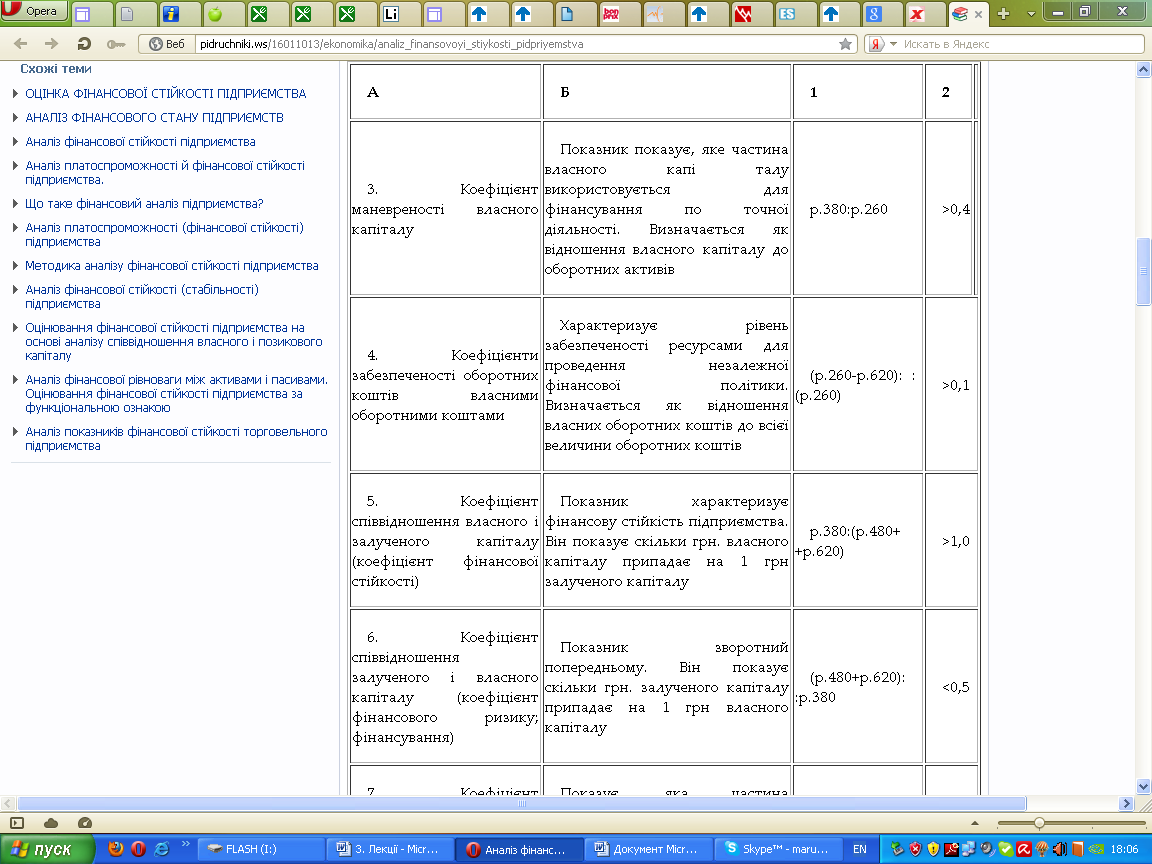
Task: Click the EN language indicator
Action: coord(860,849)
